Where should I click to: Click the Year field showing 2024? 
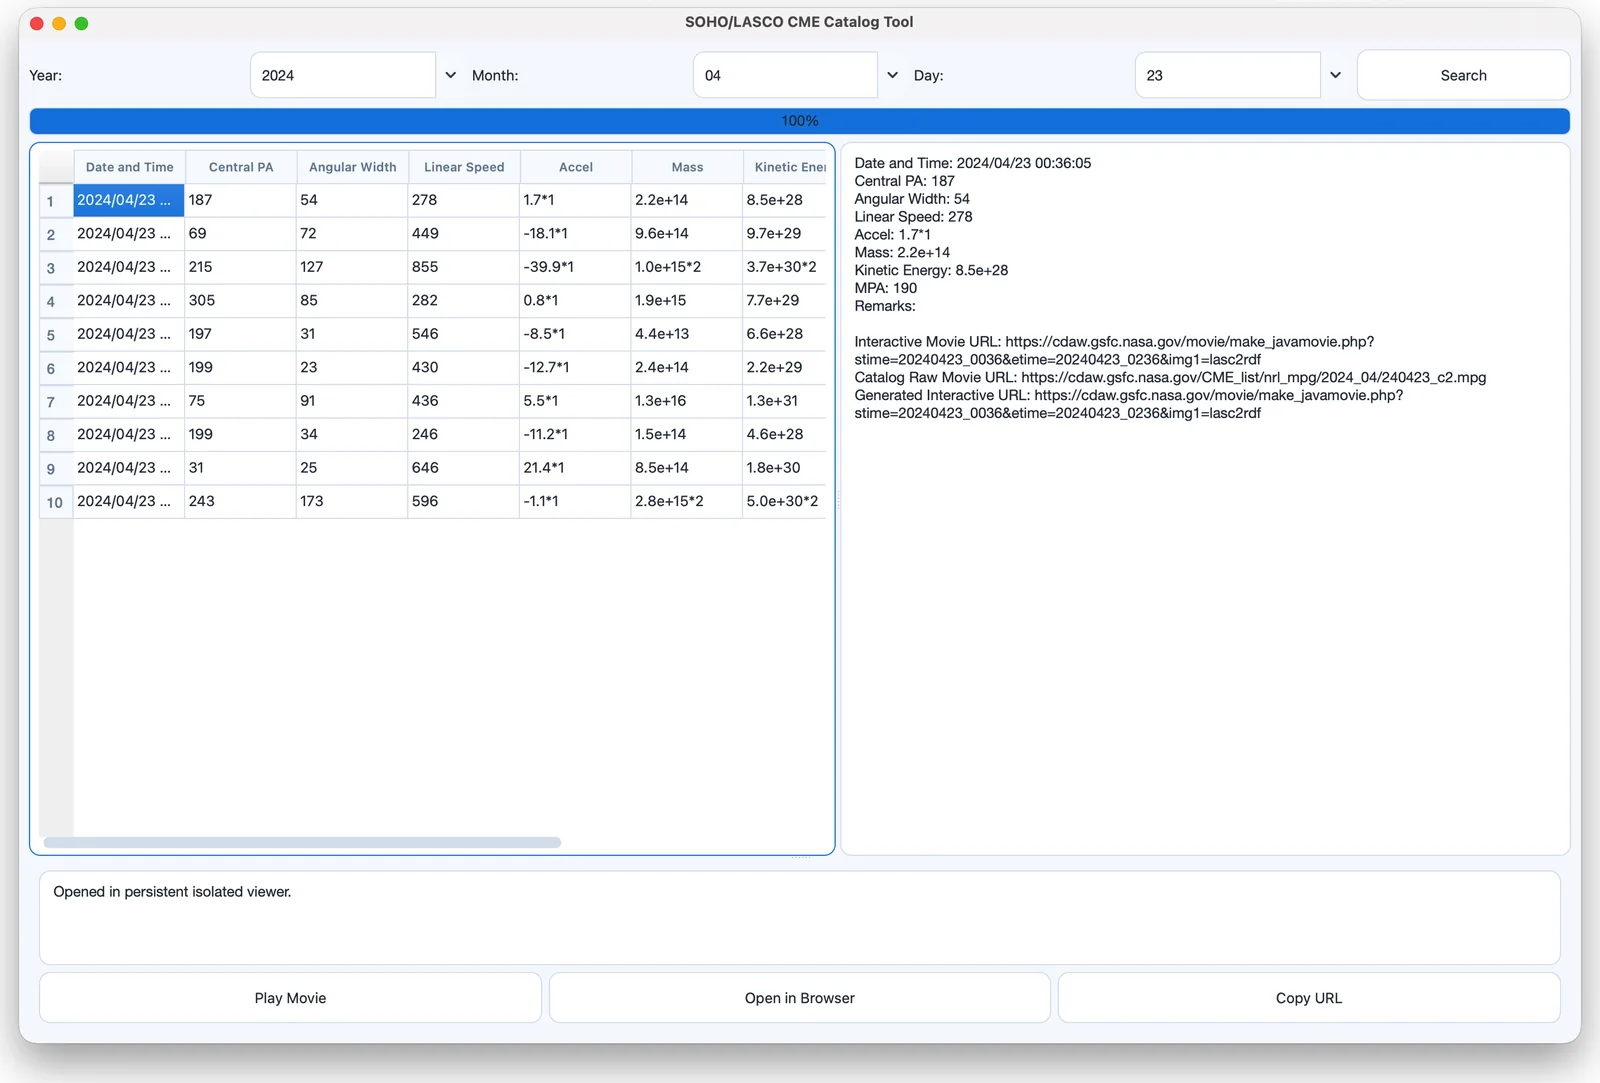[343, 75]
